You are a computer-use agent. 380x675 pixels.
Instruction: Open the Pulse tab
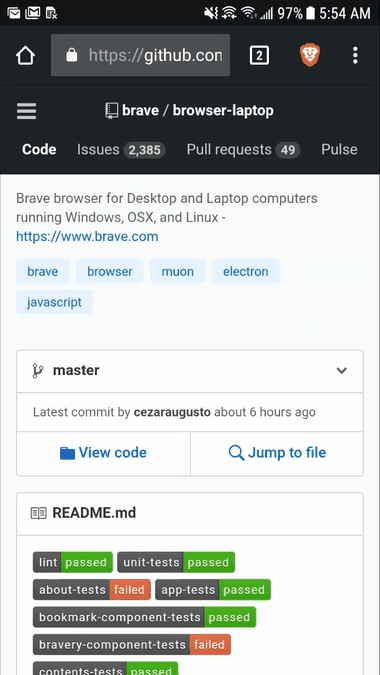pos(339,149)
